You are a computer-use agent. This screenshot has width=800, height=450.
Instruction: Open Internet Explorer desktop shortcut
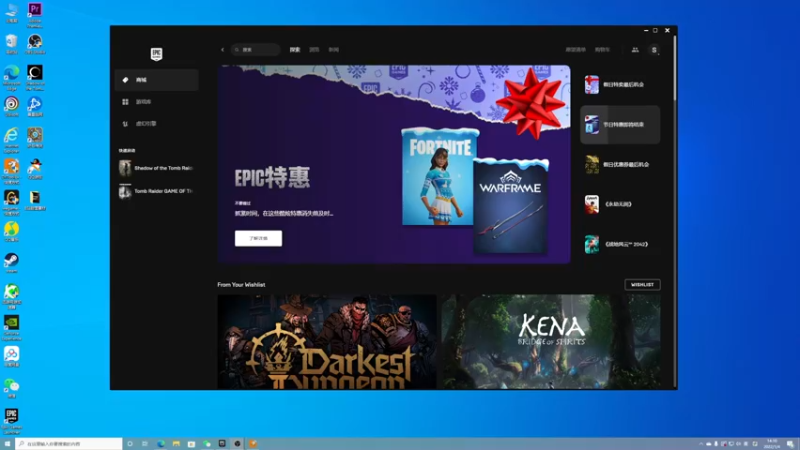click(x=11, y=140)
